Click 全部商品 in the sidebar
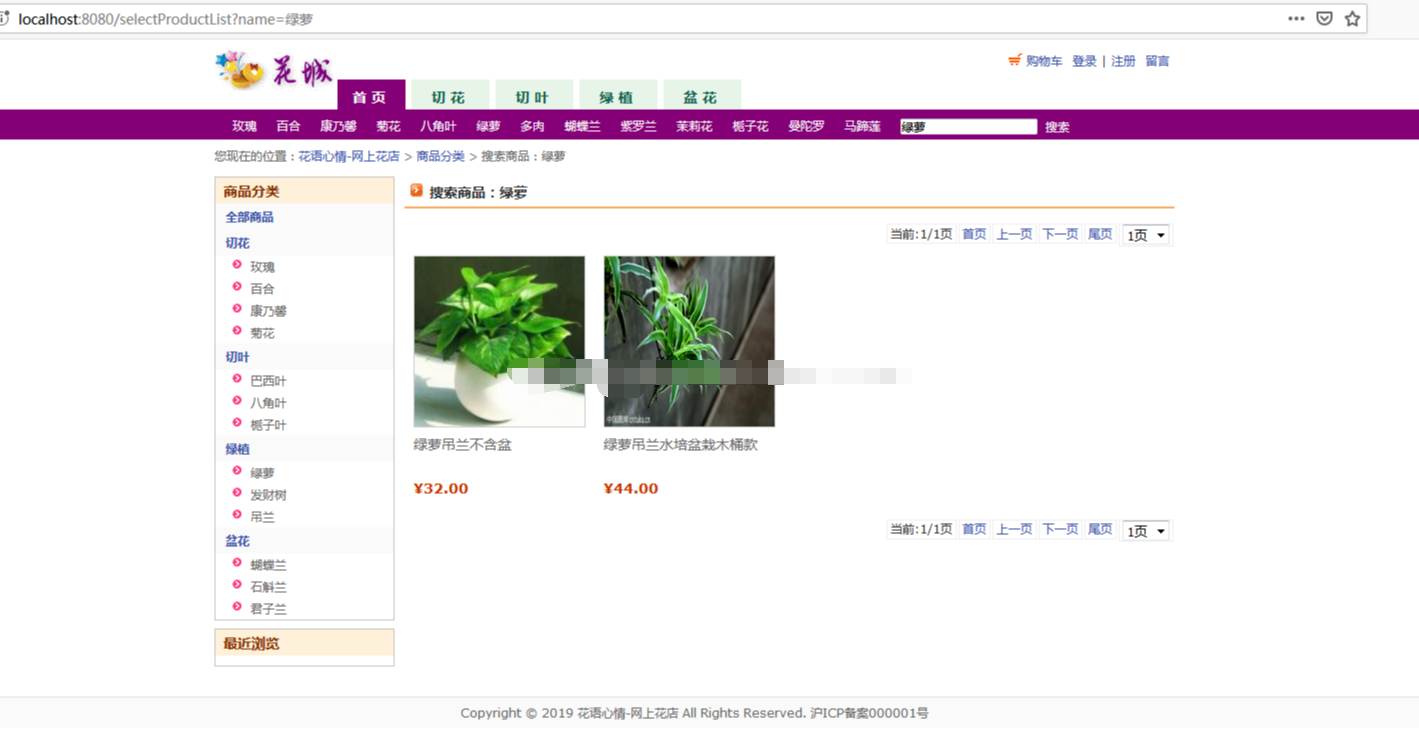This screenshot has height=742, width=1419. (249, 217)
